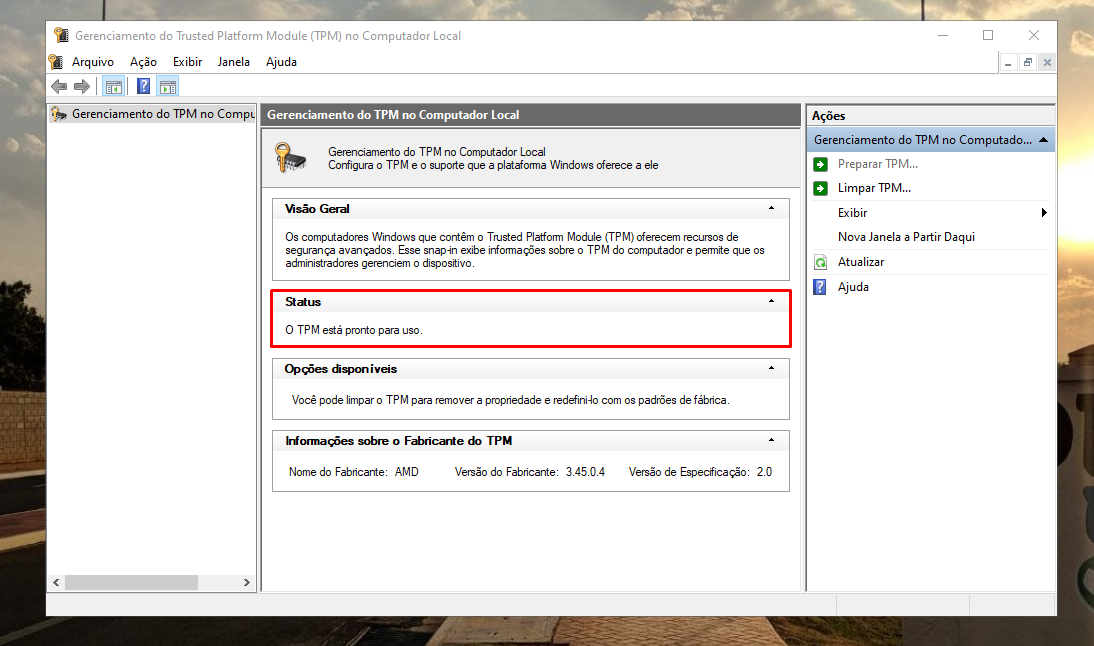Image resolution: width=1094 pixels, height=646 pixels.
Task: Collapse the Visão Geral section
Action: [x=770, y=209]
